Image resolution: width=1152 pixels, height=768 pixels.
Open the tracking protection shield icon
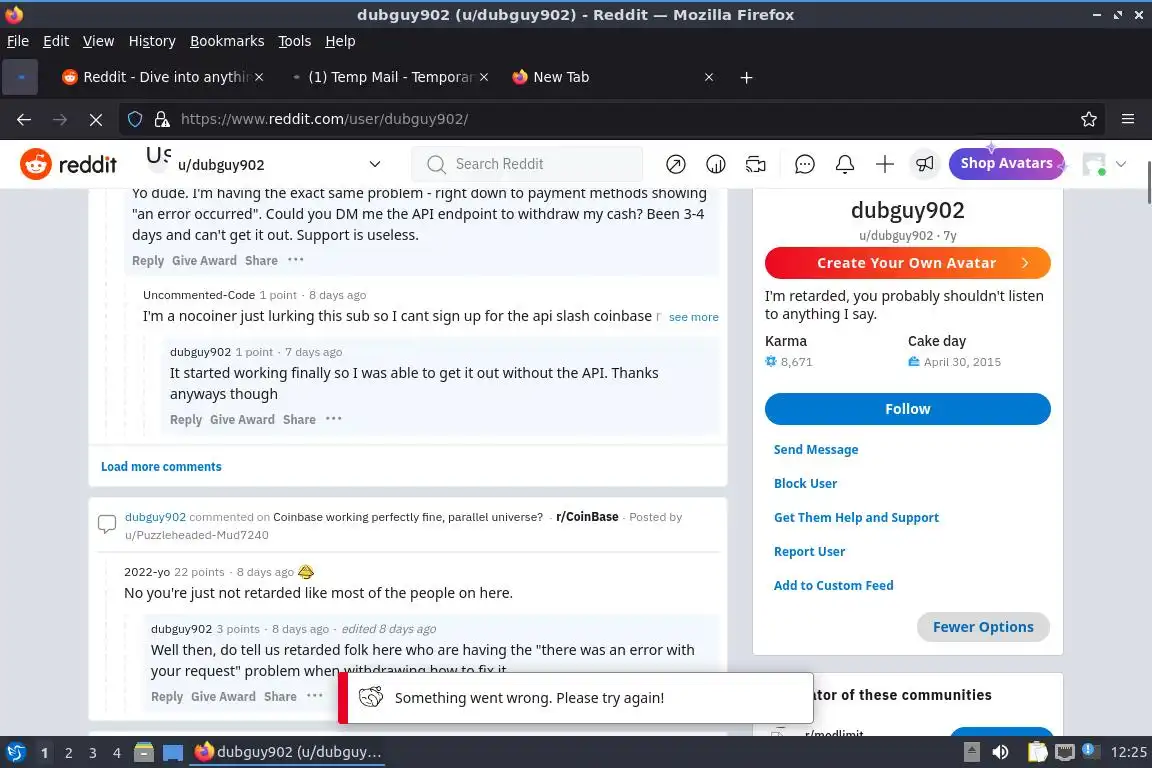(x=135, y=119)
